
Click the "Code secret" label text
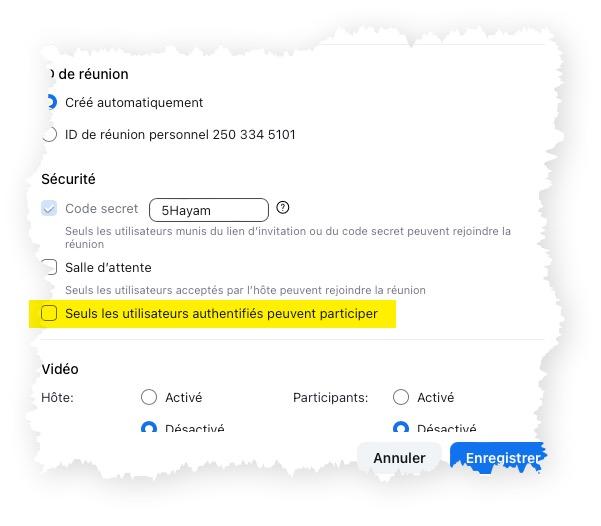(101, 209)
